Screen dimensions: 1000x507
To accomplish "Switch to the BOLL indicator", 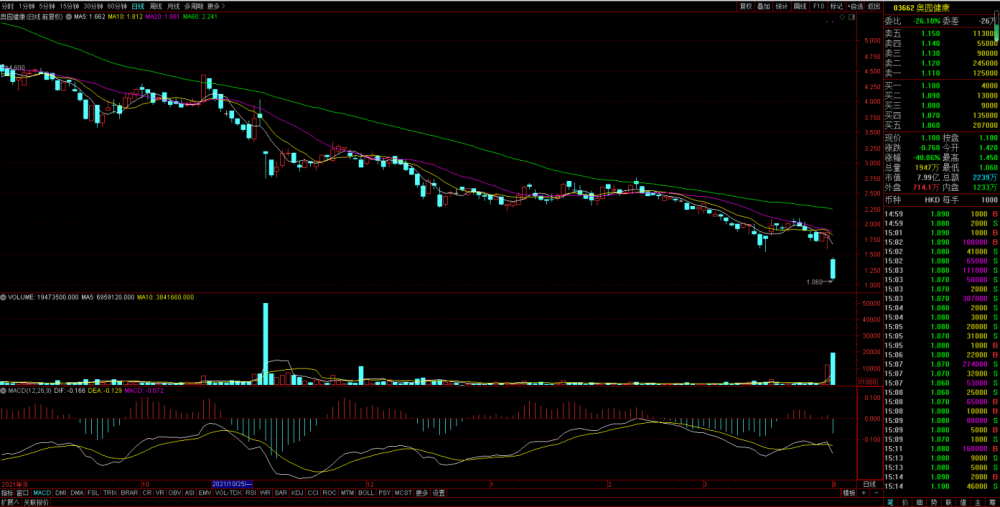I will pyautogui.click(x=366, y=493).
